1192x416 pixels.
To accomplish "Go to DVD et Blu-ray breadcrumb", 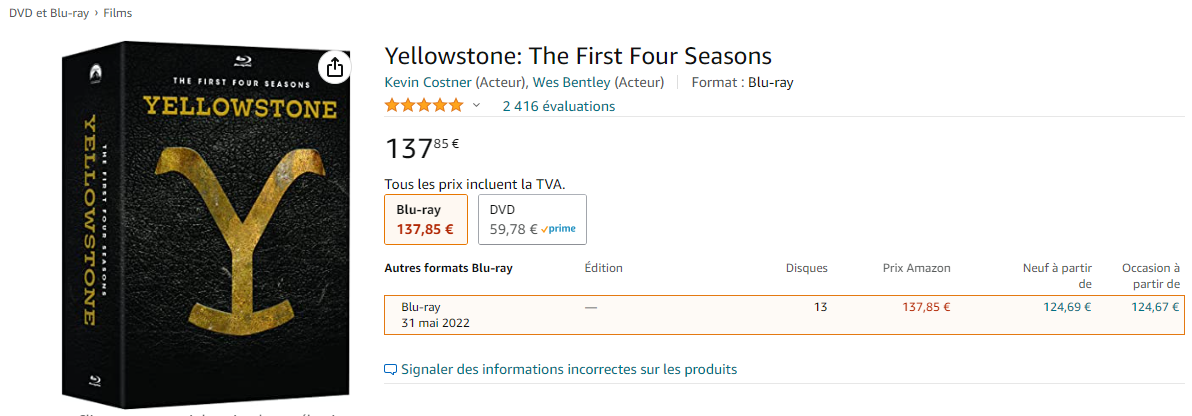I will tap(49, 14).
